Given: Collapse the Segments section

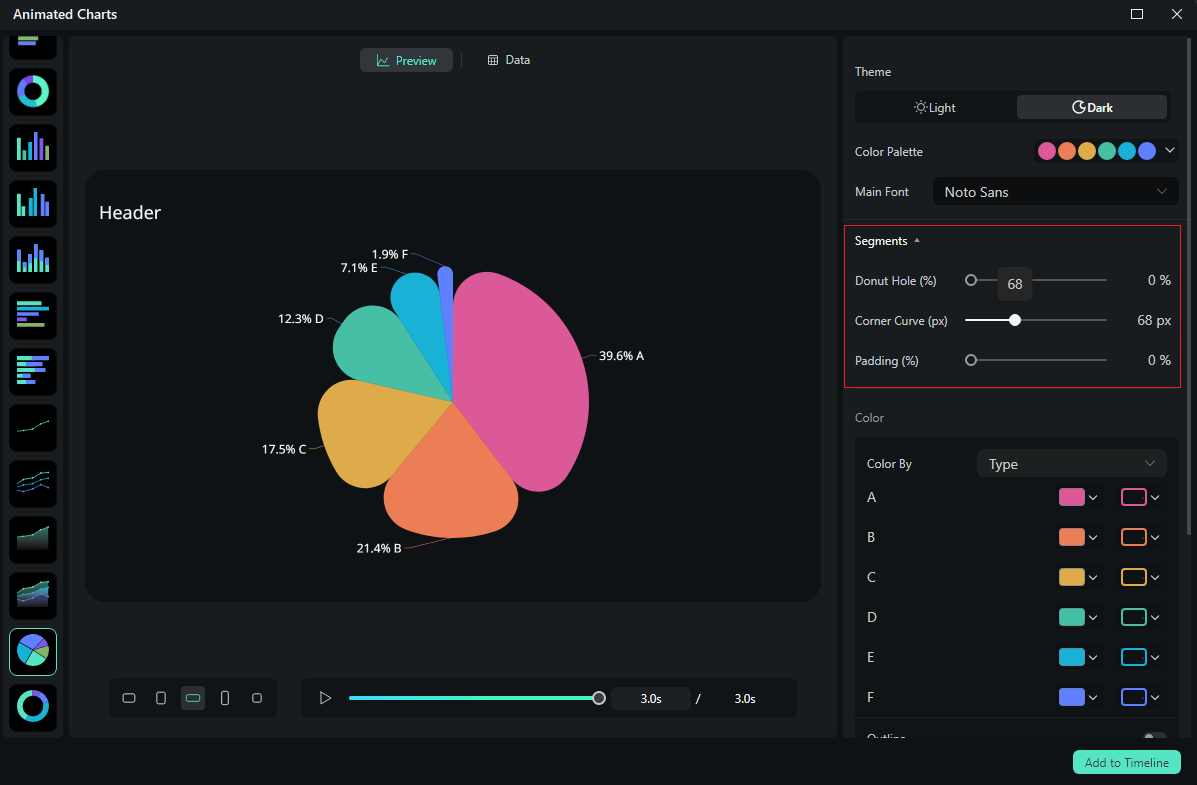Looking at the screenshot, I should click(884, 240).
